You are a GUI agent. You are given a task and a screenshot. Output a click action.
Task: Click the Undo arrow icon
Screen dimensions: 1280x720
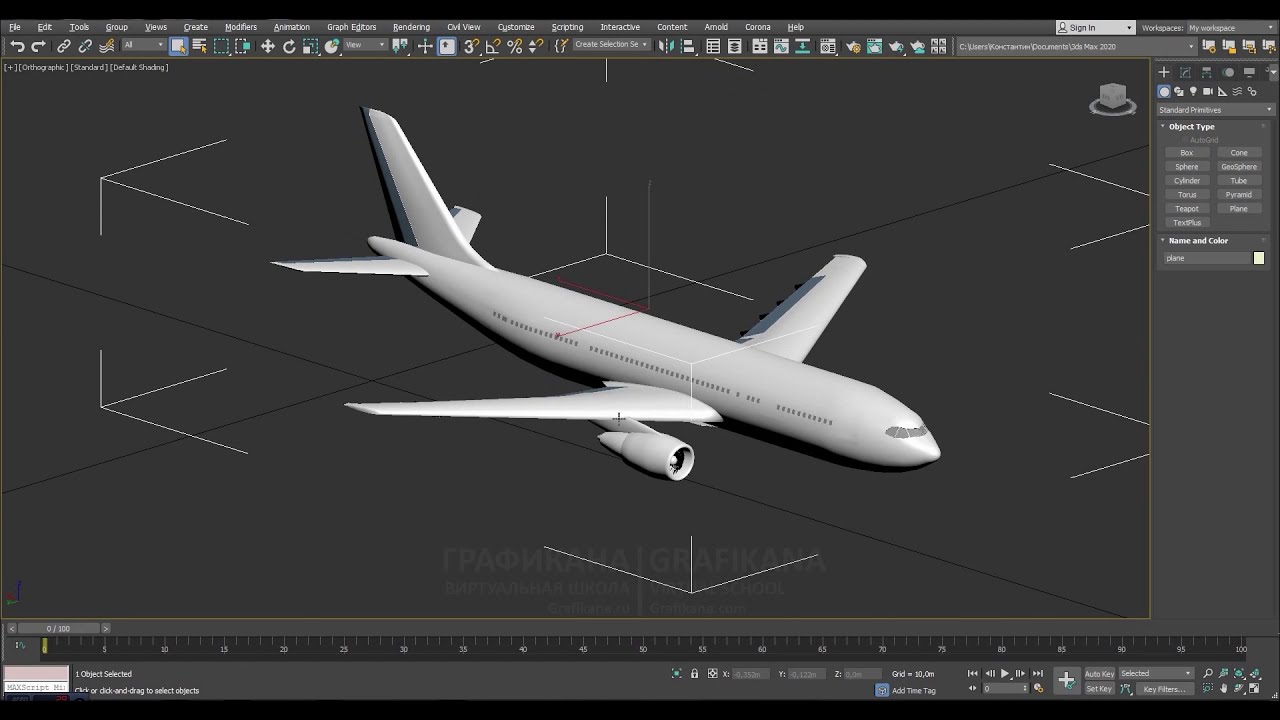click(x=17, y=46)
